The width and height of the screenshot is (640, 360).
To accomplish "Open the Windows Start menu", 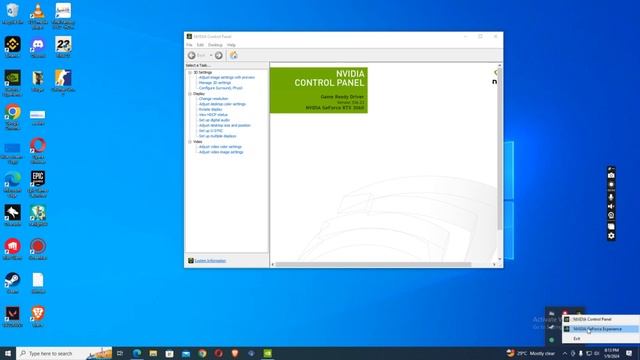I will tap(8, 353).
